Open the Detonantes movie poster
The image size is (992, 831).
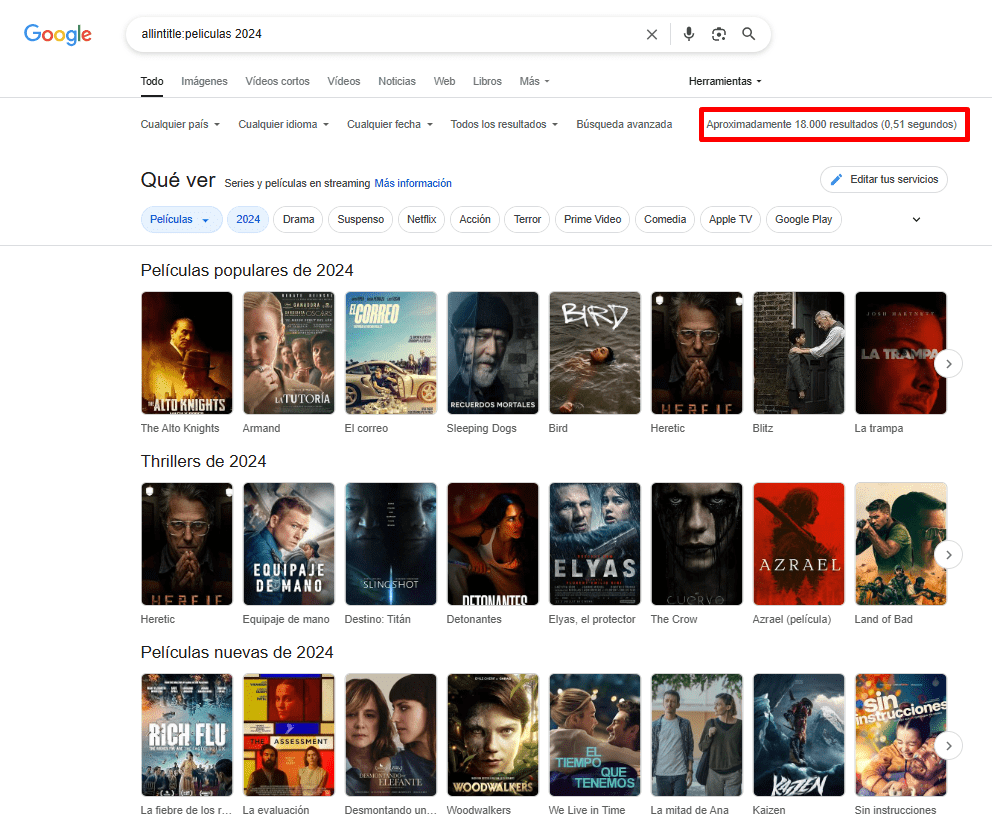point(493,544)
